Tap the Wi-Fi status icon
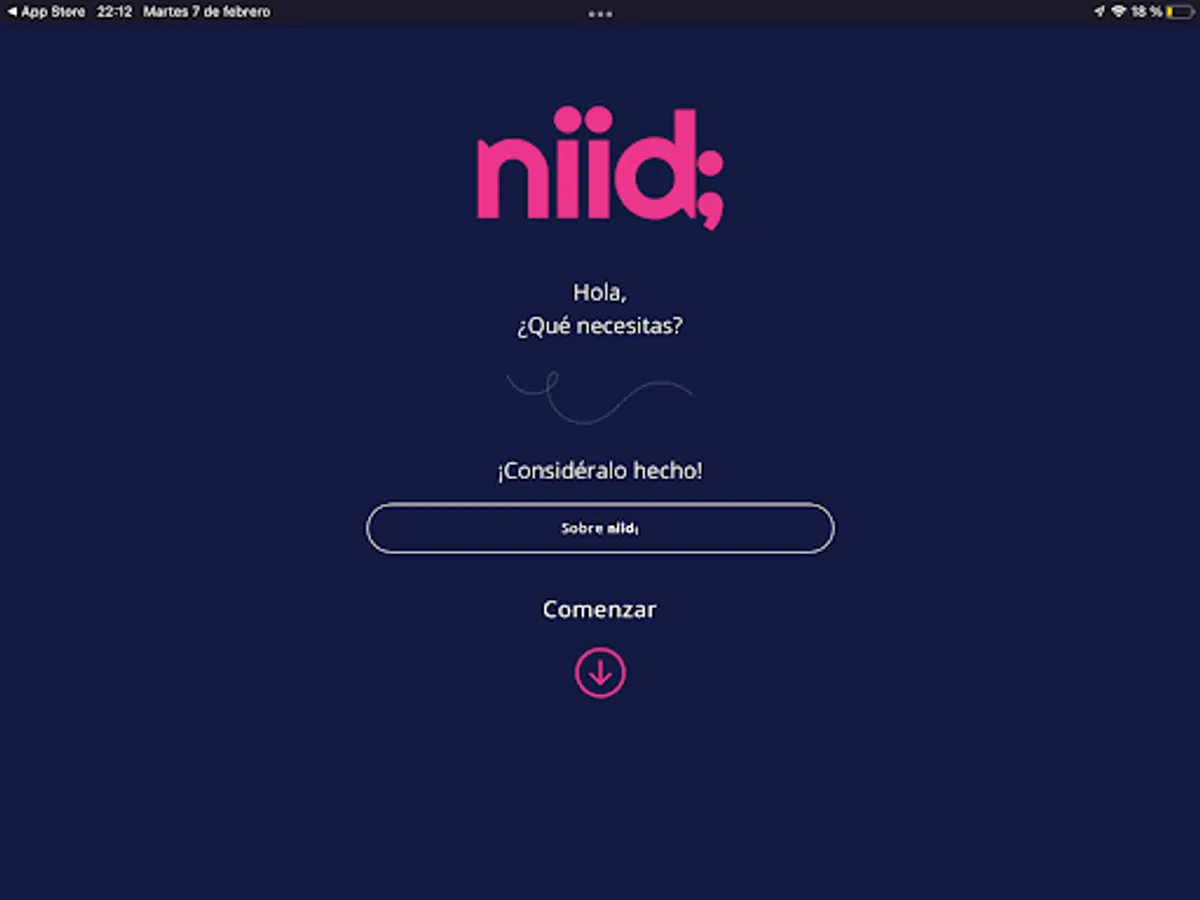Viewport: 1200px width, 900px height. pos(1119,12)
